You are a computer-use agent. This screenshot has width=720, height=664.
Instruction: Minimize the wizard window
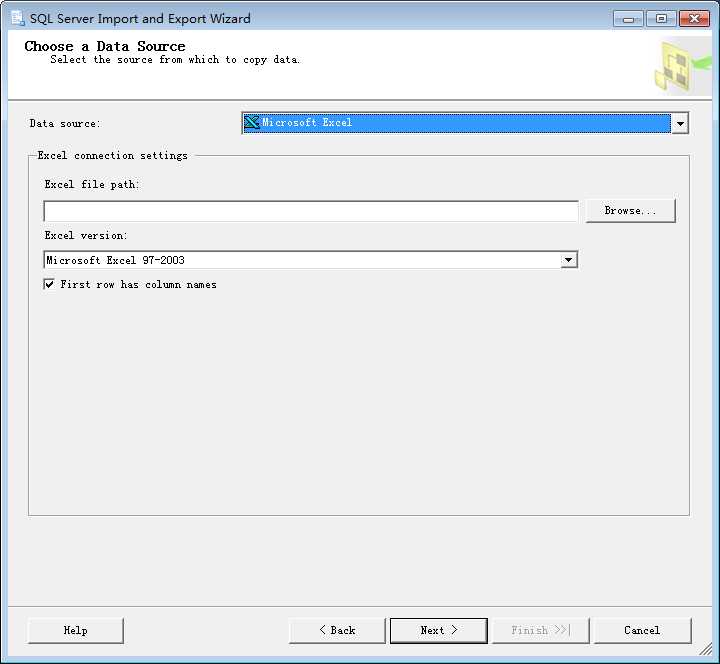(x=628, y=19)
